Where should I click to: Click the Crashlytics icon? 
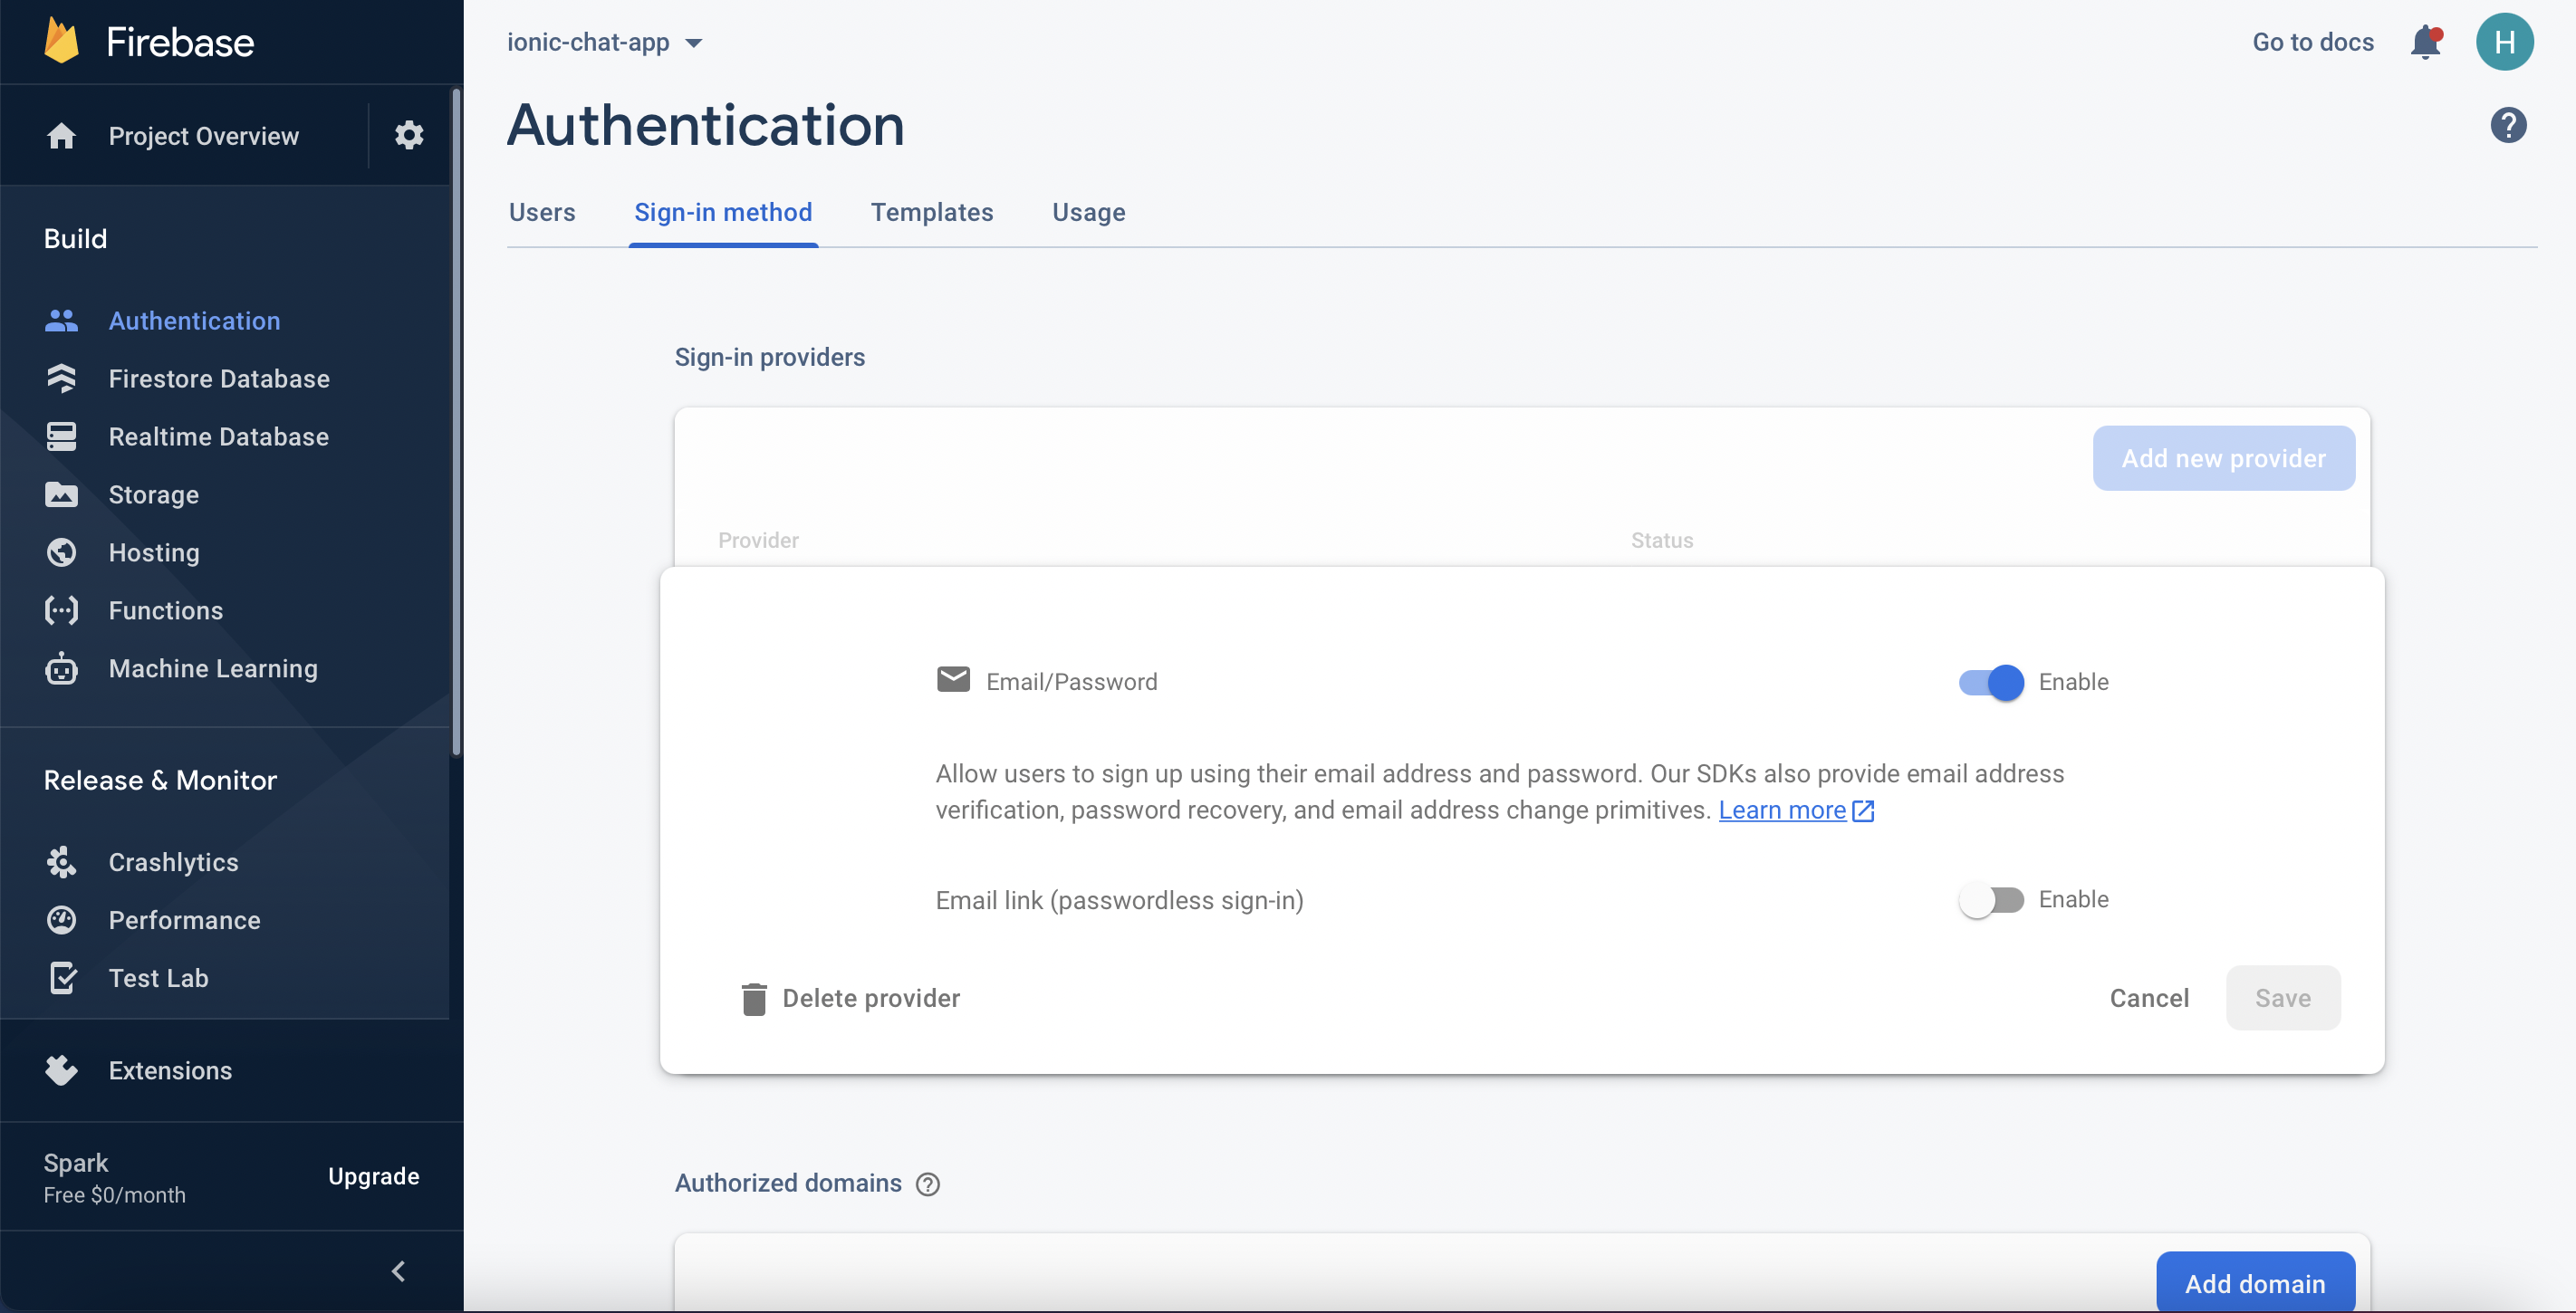click(x=61, y=862)
